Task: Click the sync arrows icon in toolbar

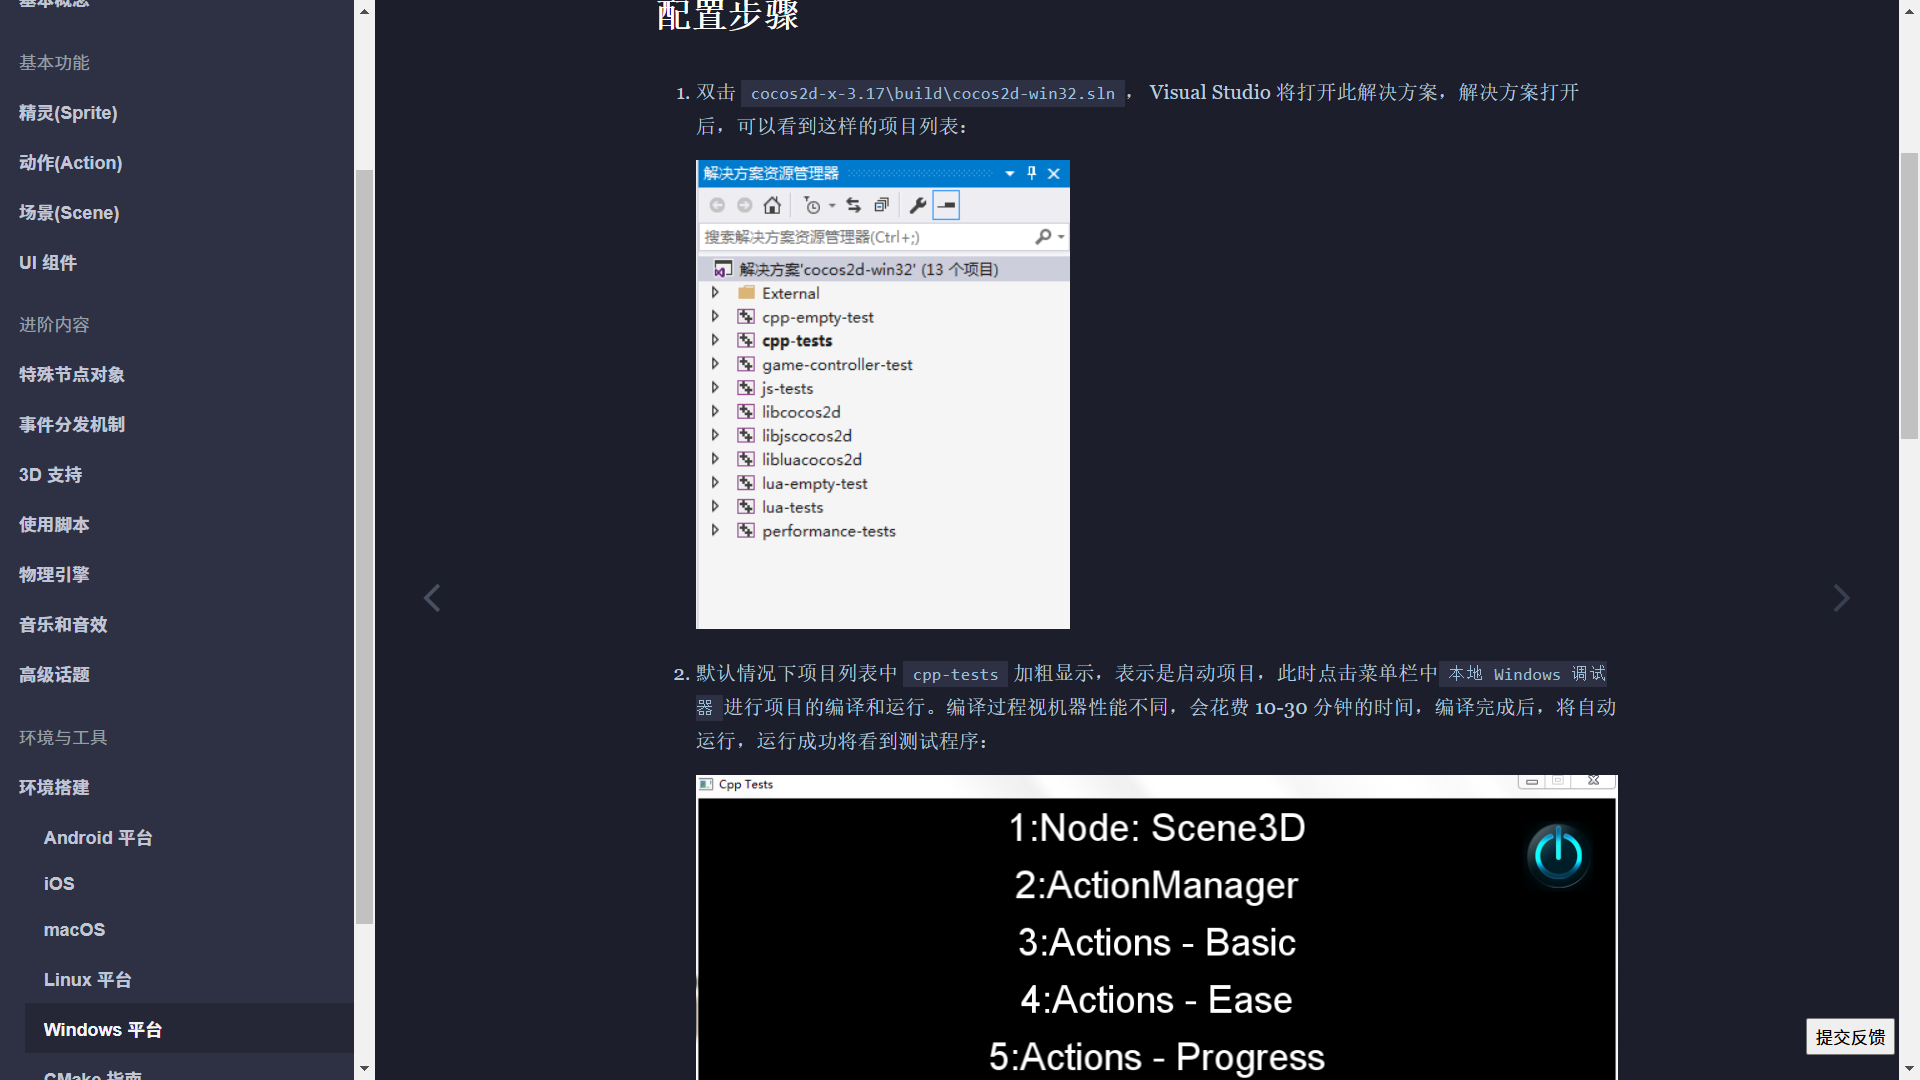Action: [x=853, y=205]
